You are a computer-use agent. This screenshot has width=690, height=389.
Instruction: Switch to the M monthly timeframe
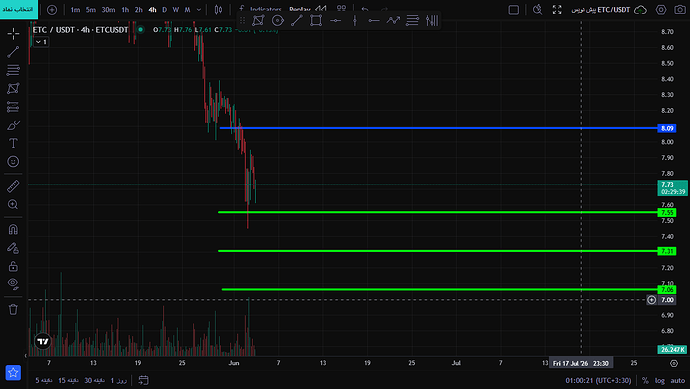[187, 10]
